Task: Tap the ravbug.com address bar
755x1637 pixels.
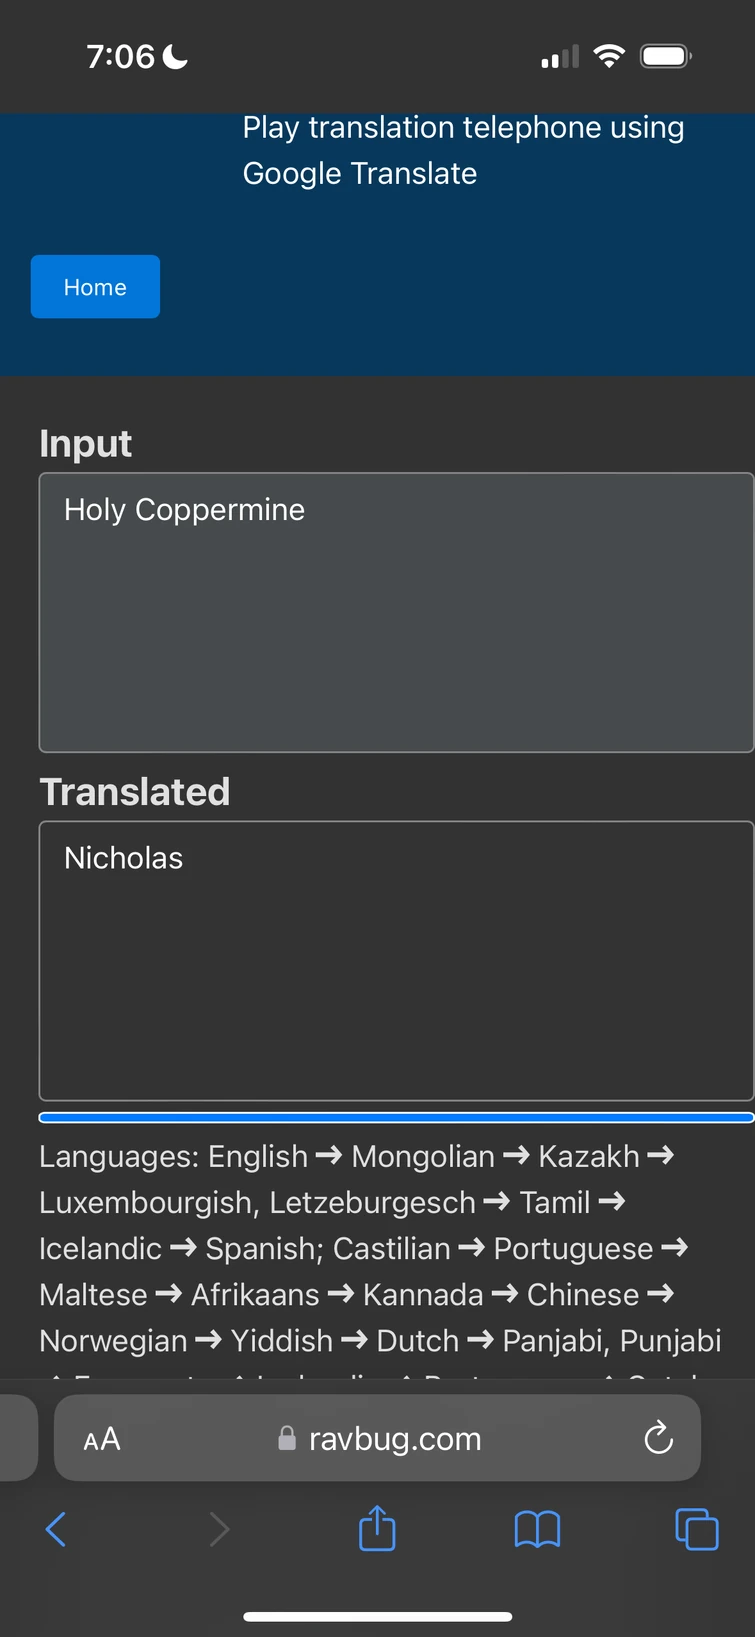Action: click(396, 1438)
